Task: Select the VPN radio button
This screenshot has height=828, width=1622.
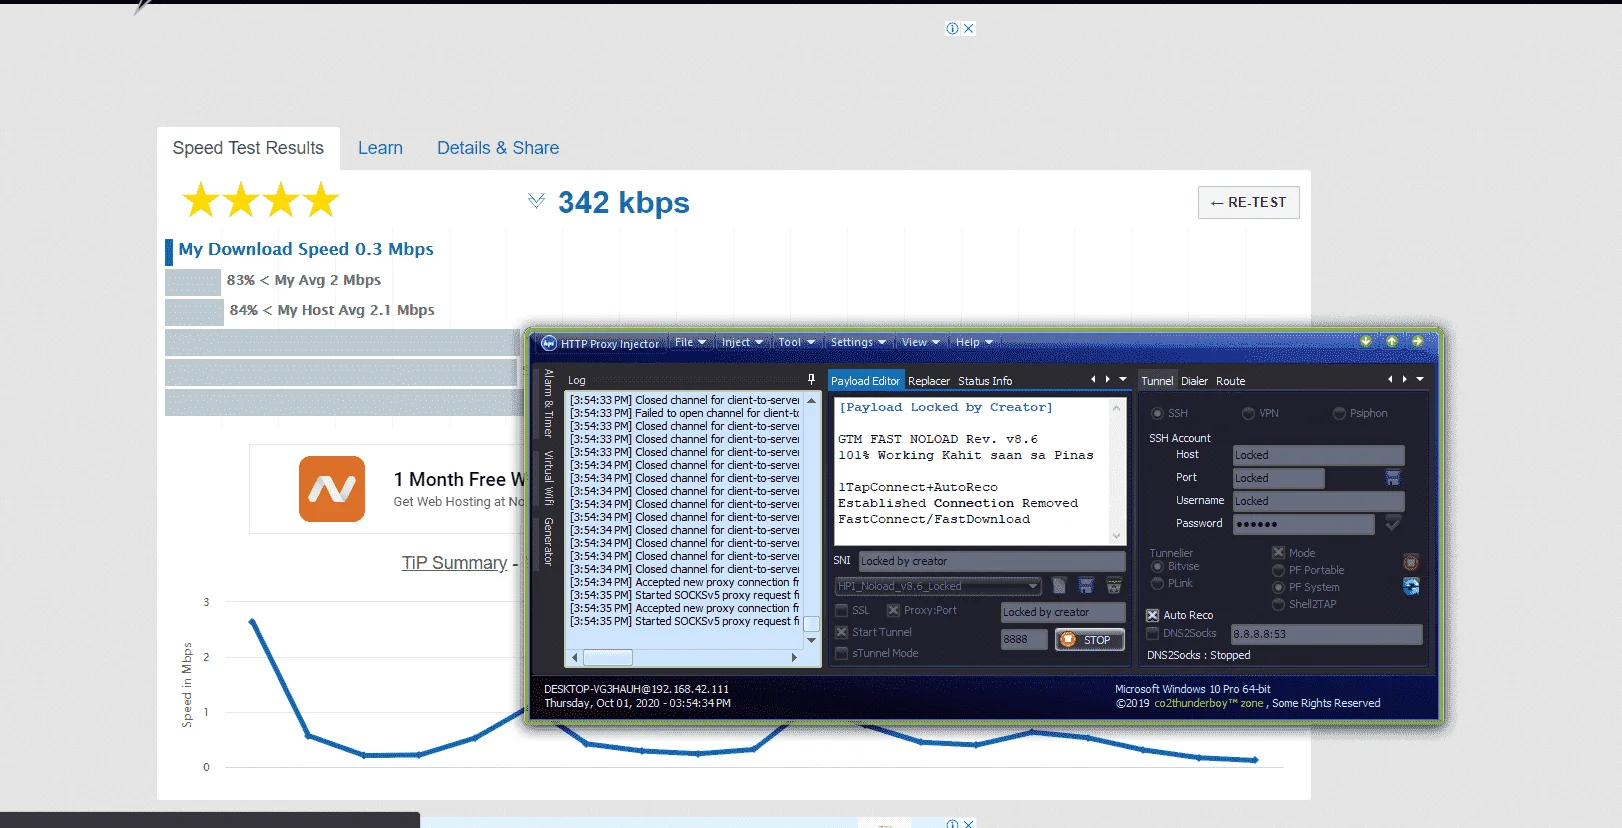Action: [1248, 413]
